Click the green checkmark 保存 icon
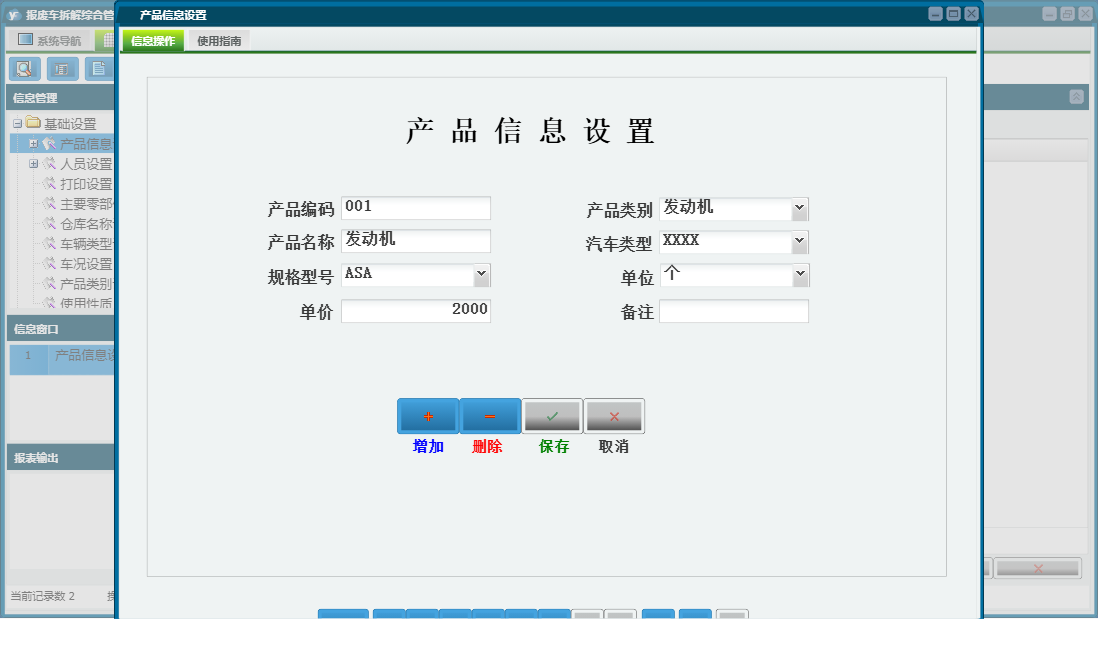1098x655 pixels. (x=553, y=415)
